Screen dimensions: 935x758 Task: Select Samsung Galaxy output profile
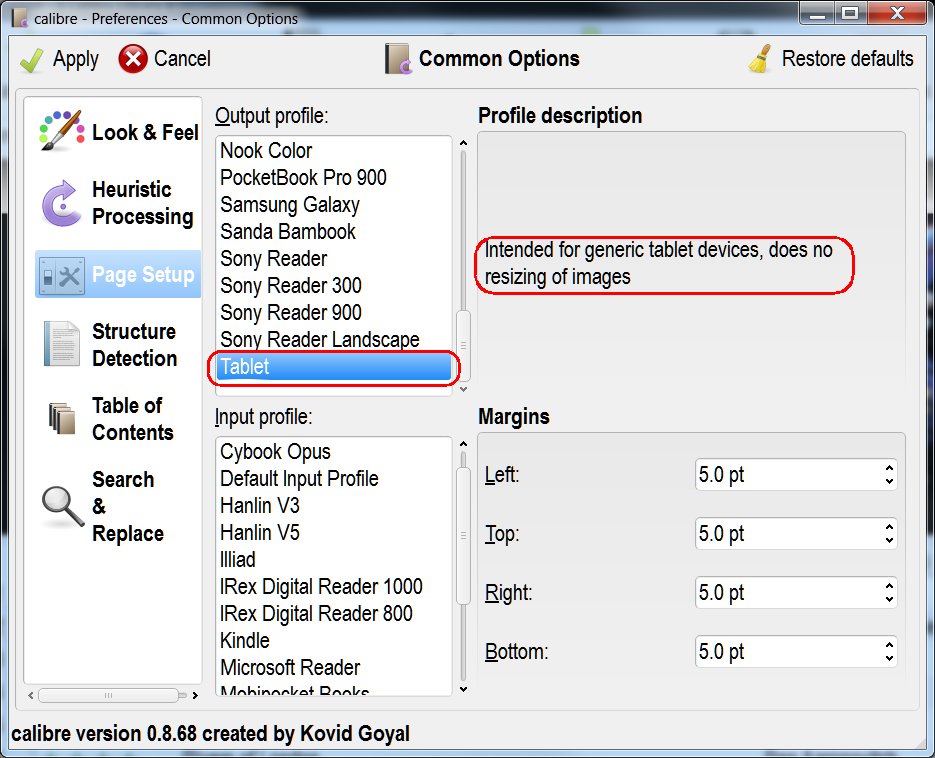click(x=334, y=205)
